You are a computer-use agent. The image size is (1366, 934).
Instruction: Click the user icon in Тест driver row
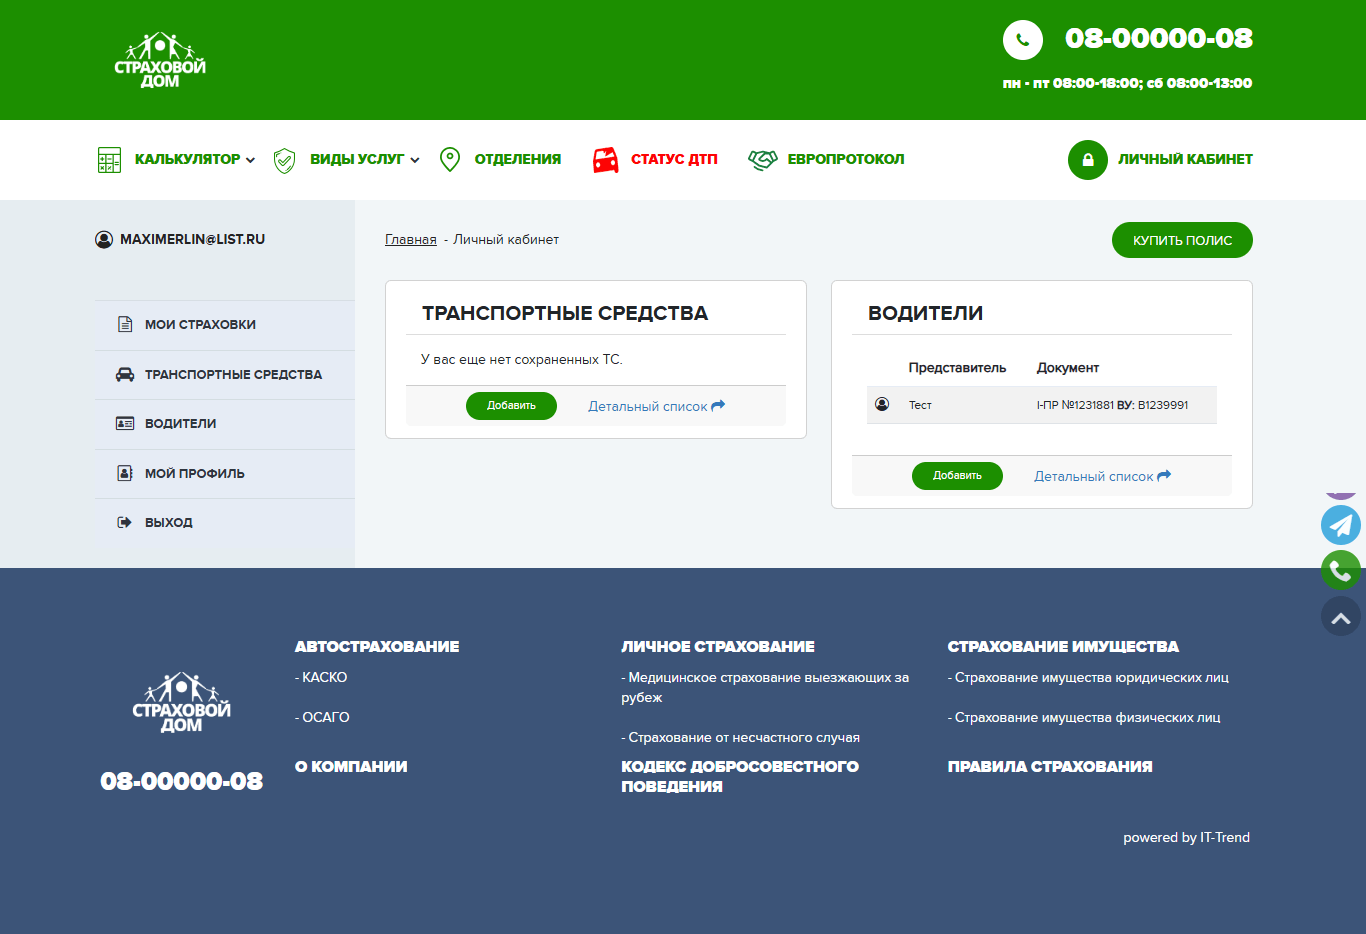point(882,404)
